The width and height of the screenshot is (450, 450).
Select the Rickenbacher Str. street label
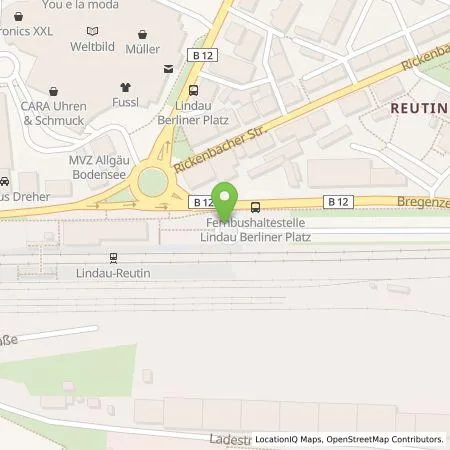coord(220,149)
